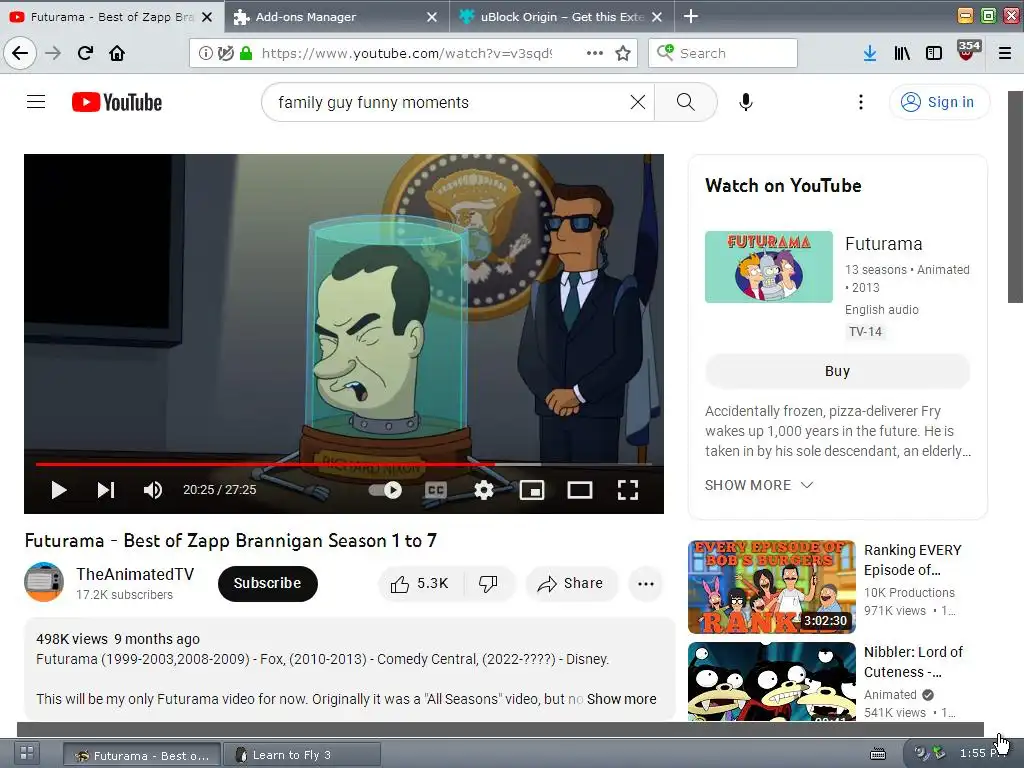Clear the YouTube search query

click(x=638, y=102)
